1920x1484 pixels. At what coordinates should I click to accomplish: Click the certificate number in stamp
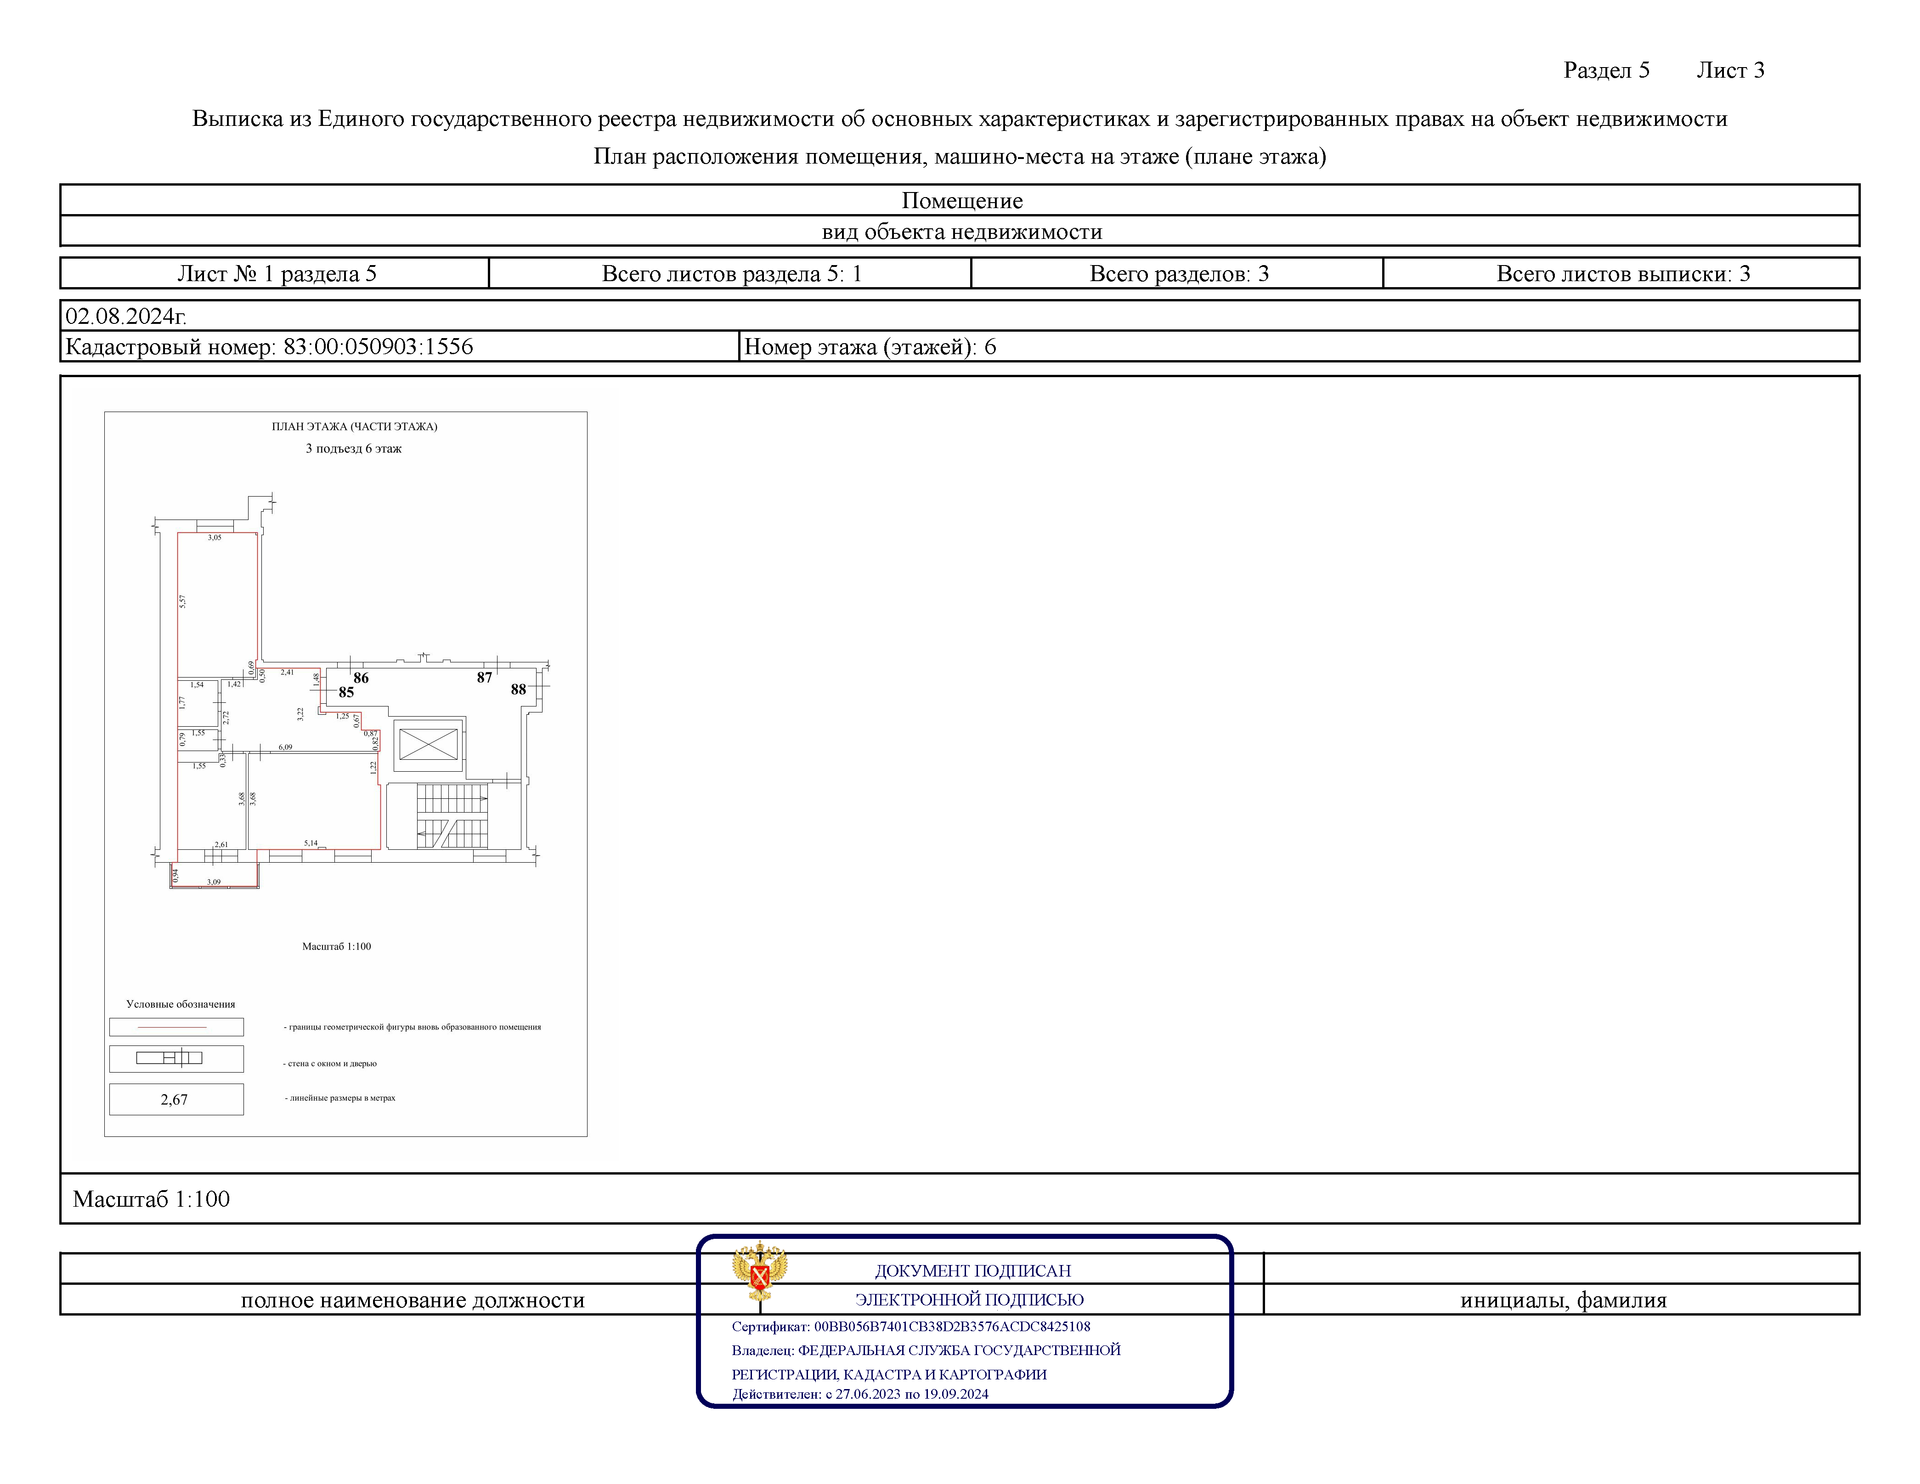point(952,1327)
